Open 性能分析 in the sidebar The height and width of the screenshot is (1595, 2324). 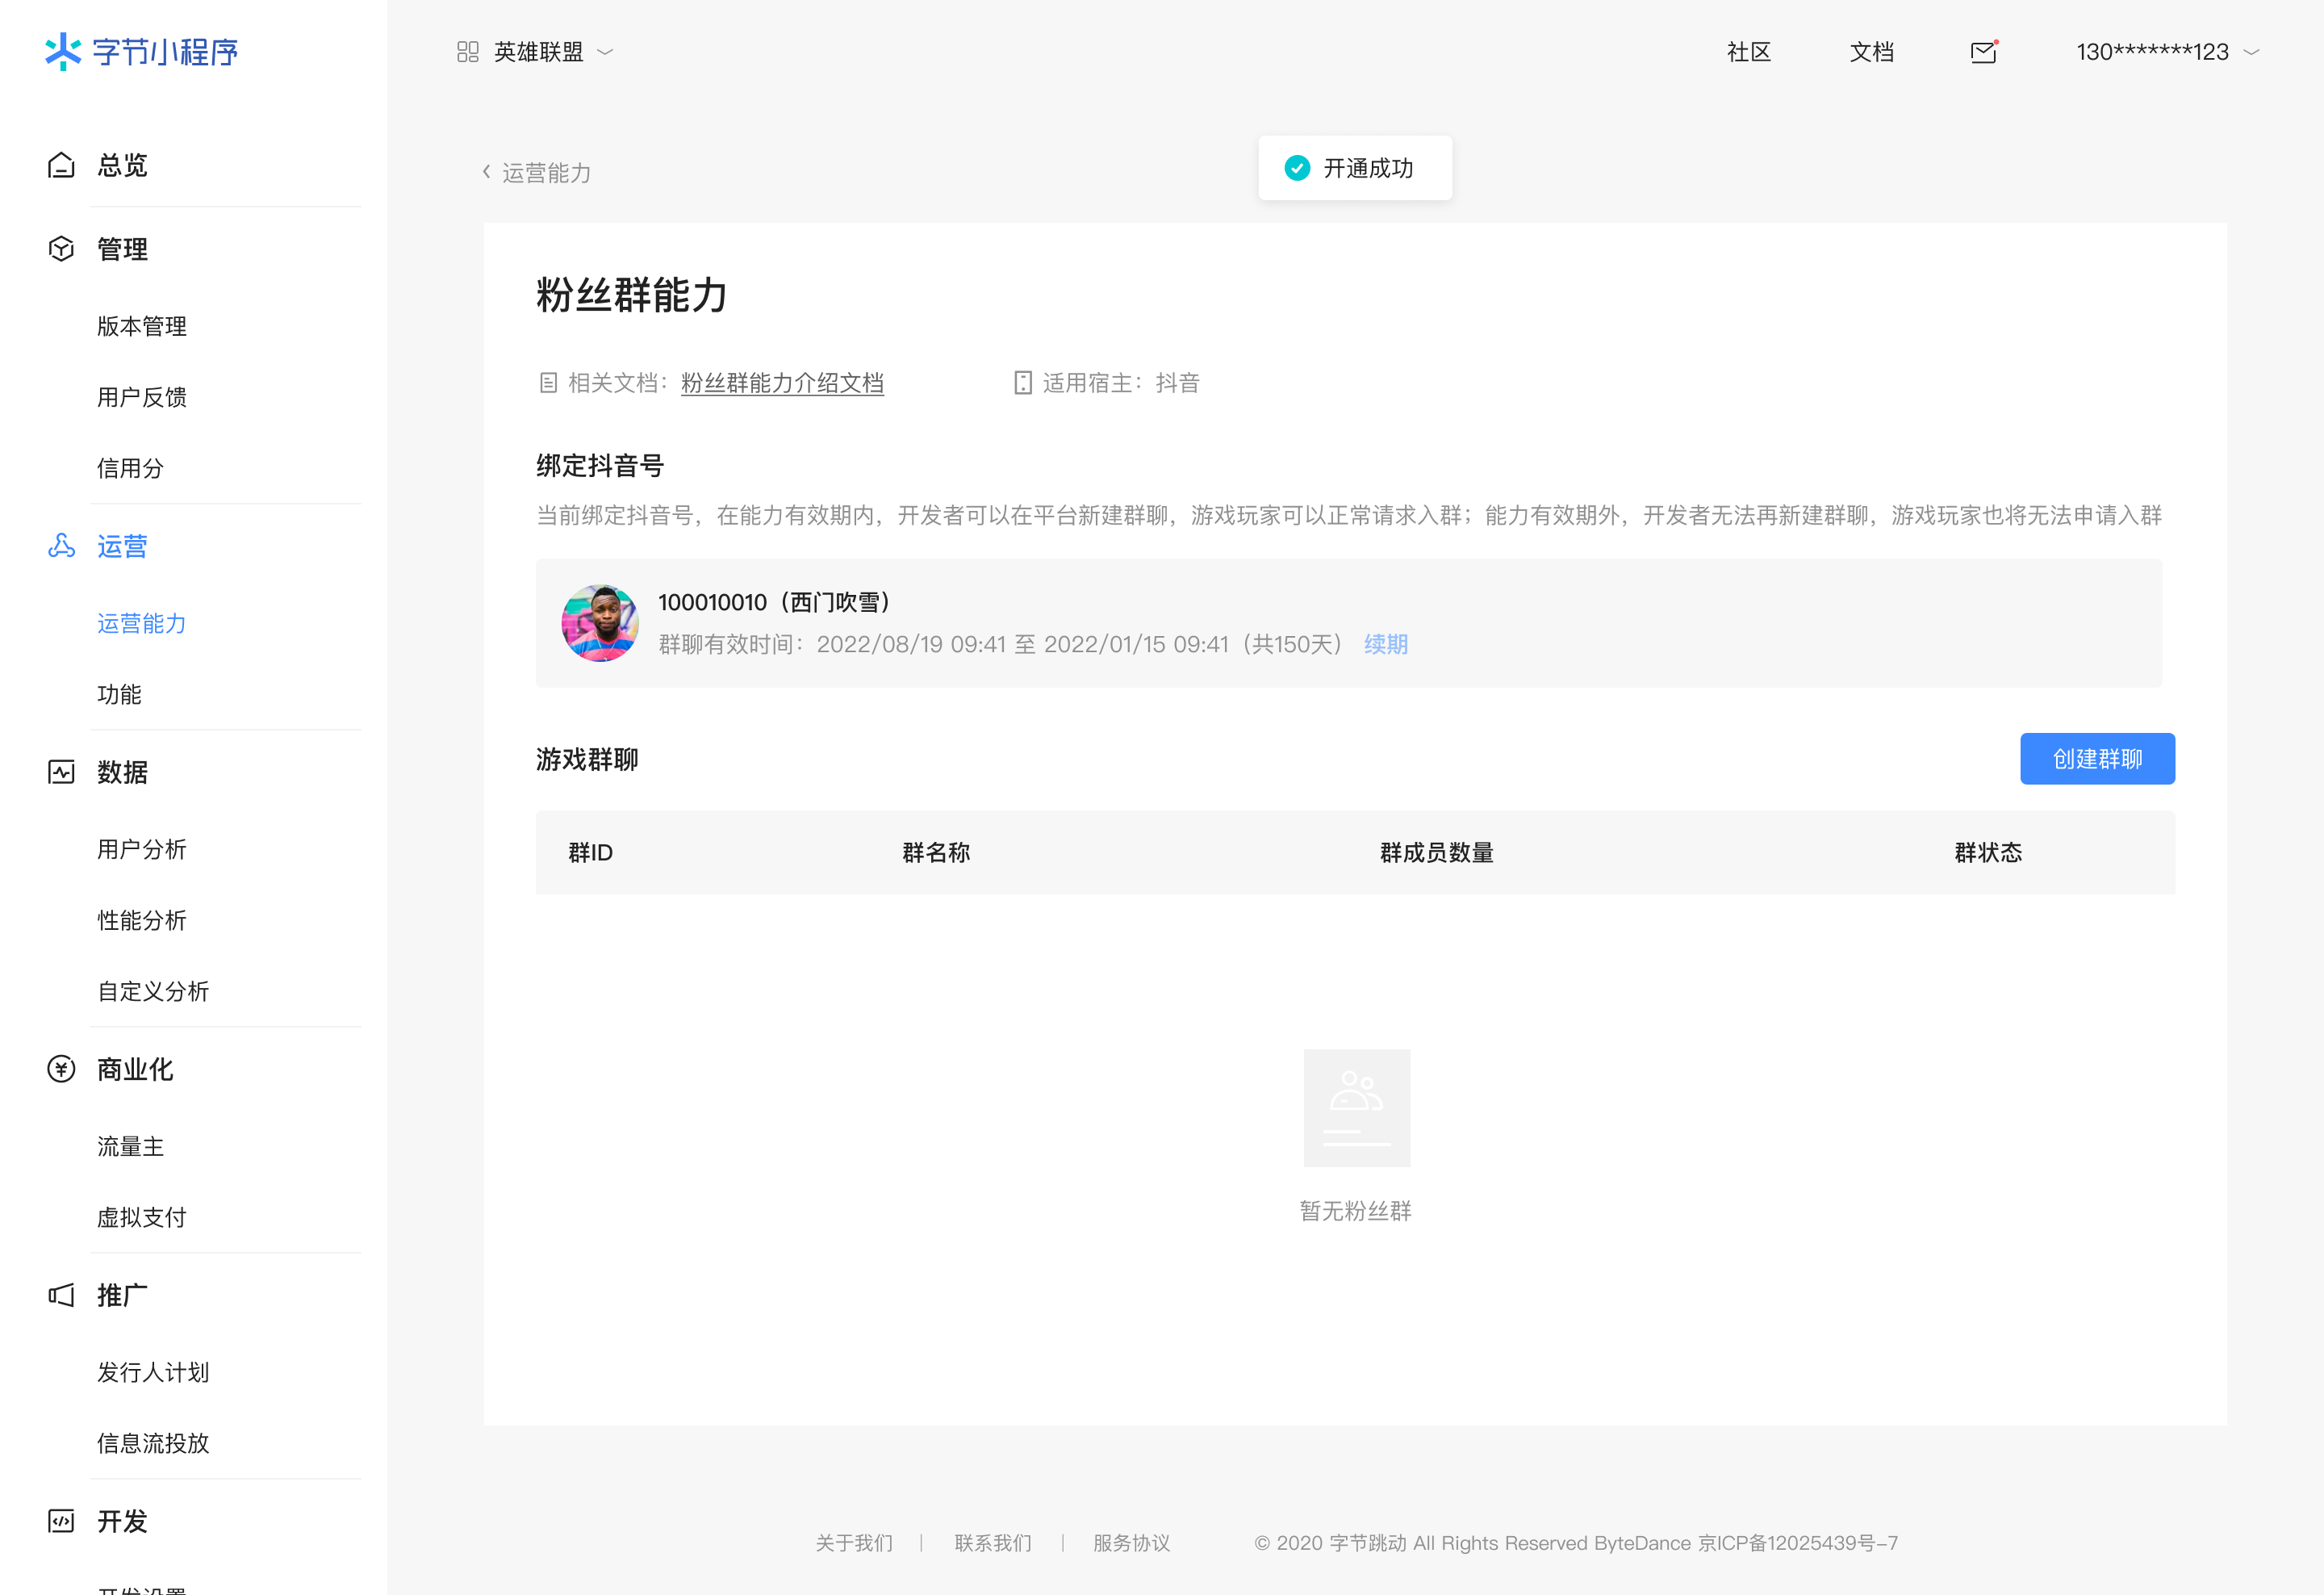click(142, 920)
